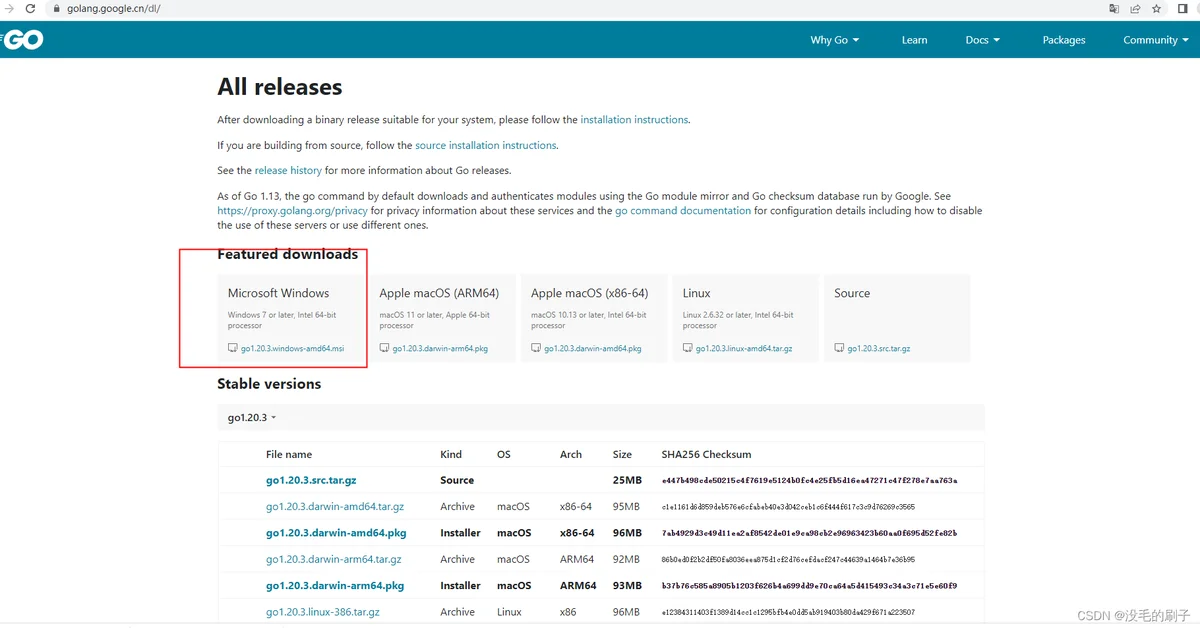Viewport: 1200px width, 628px height.
Task: Click go1.20.3.src.tar.gz in the table
Action: click(311, 481)
